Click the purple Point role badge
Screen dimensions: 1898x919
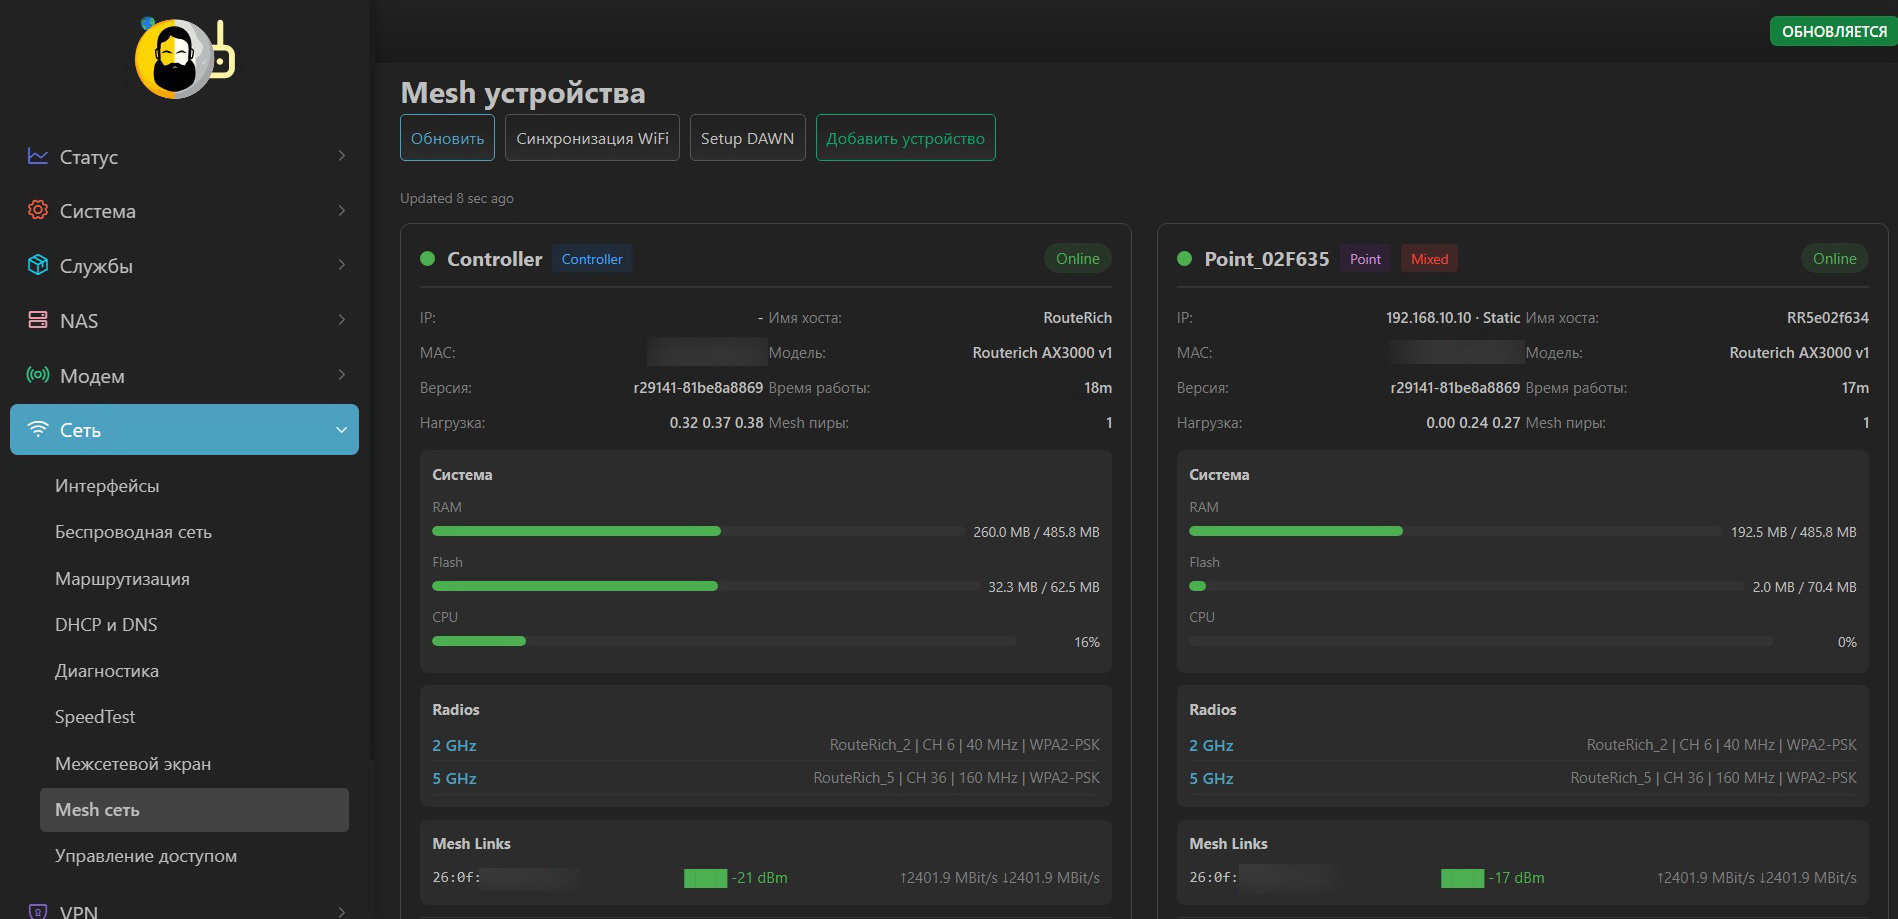click(1365, 259)
